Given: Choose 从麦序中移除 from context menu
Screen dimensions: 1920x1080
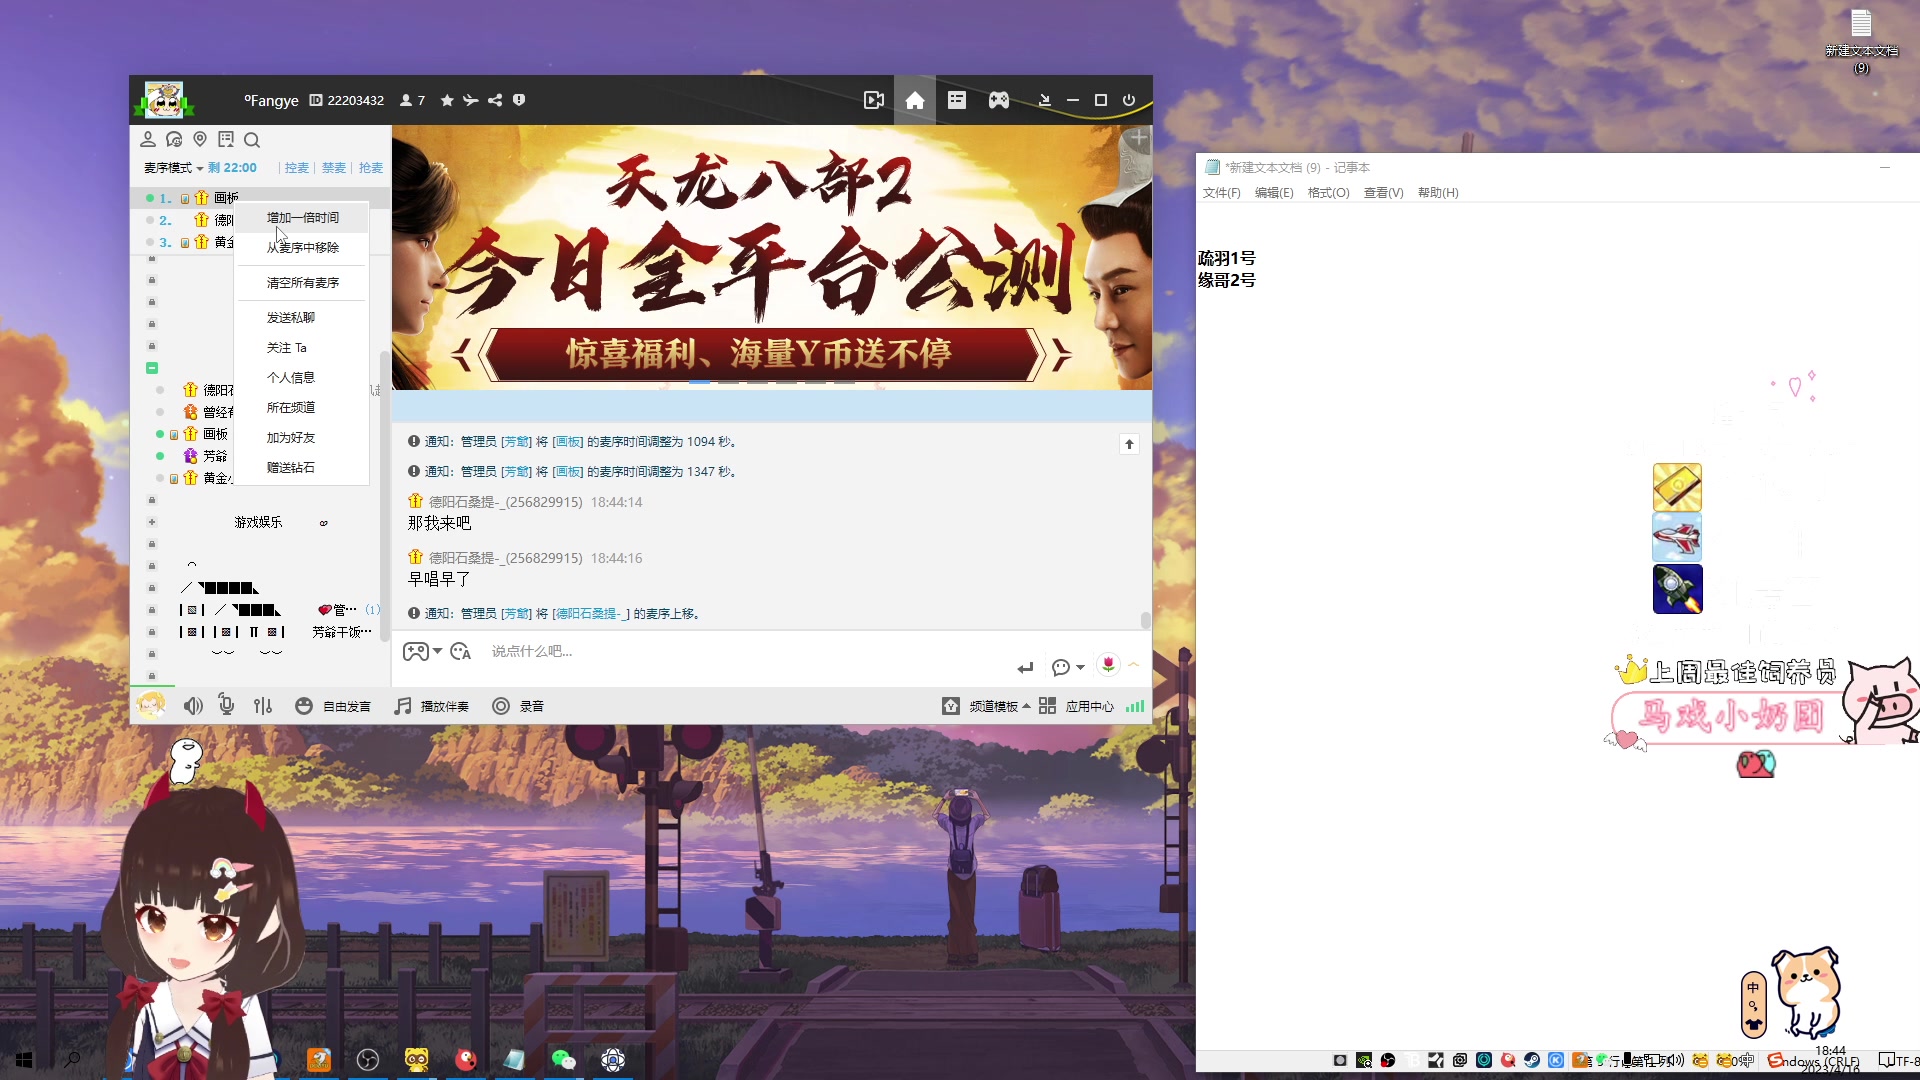Looking at the screenshot, I should pos(302,247).
